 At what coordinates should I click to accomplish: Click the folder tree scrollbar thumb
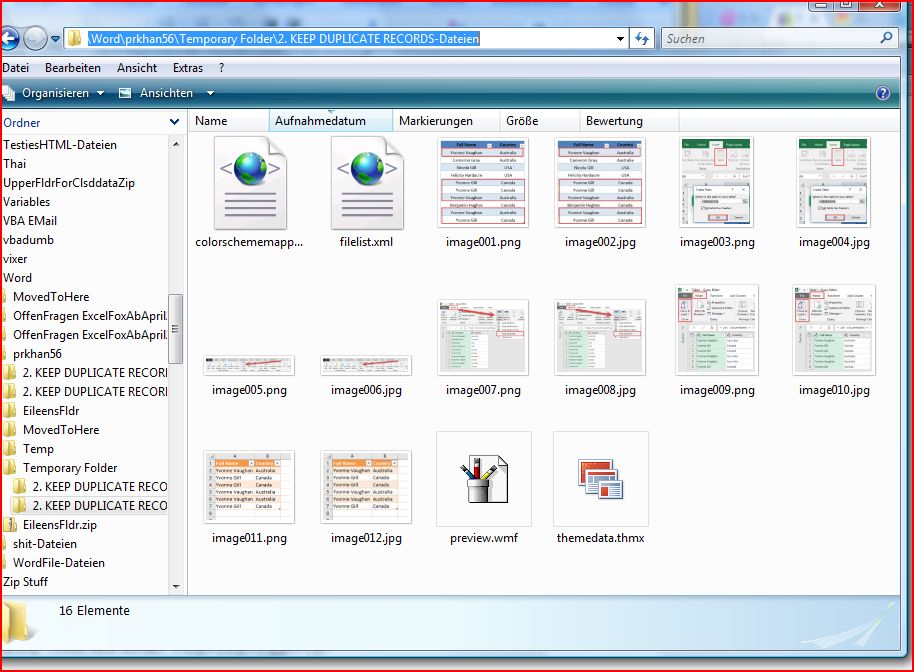[175, 328]
